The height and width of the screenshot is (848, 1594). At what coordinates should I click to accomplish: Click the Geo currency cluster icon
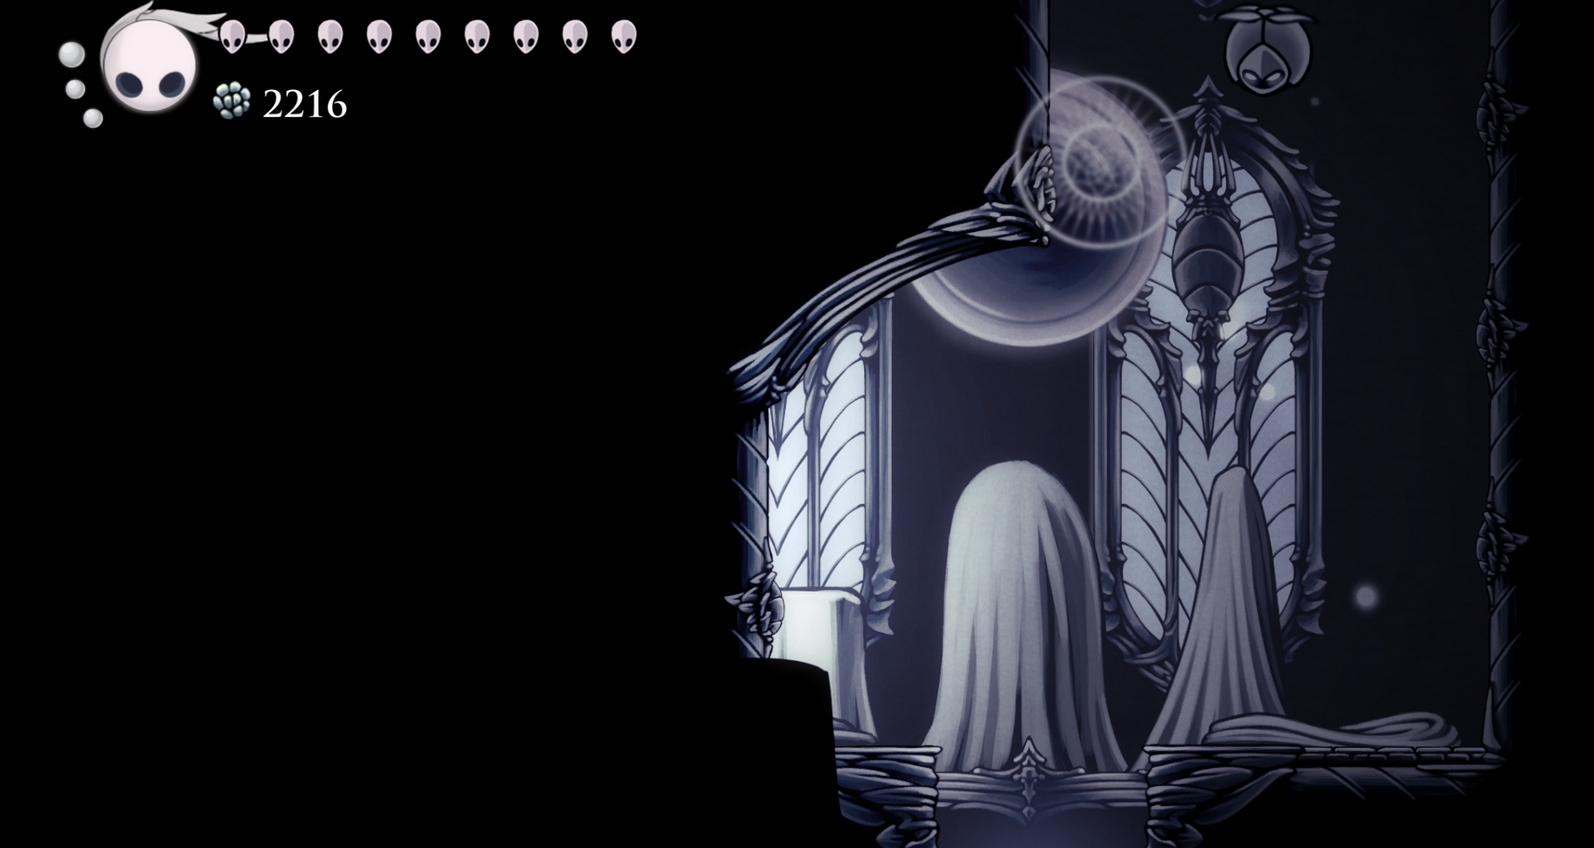point(232,101)
